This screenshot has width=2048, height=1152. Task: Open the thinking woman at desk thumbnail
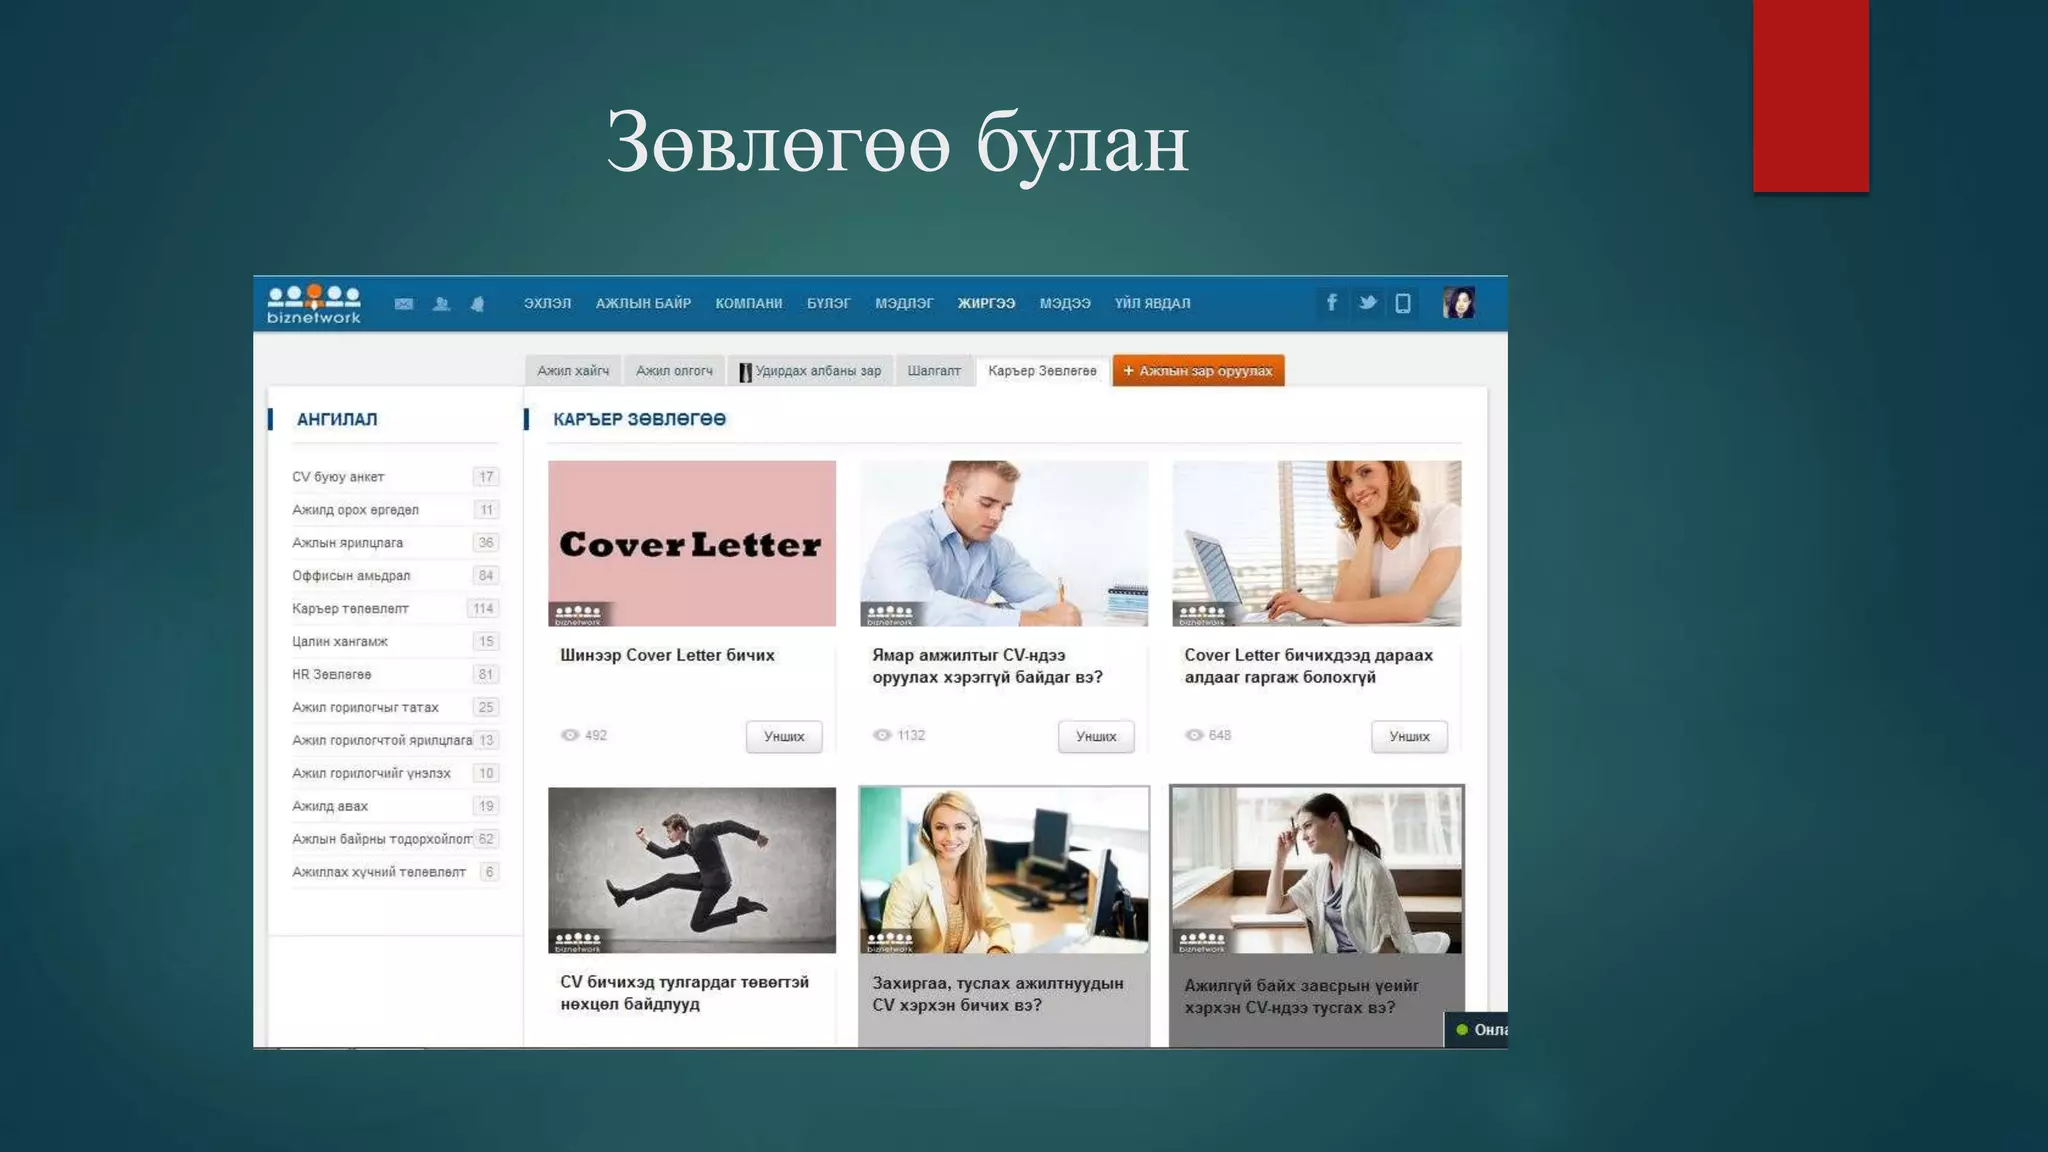coord(1317,870)
